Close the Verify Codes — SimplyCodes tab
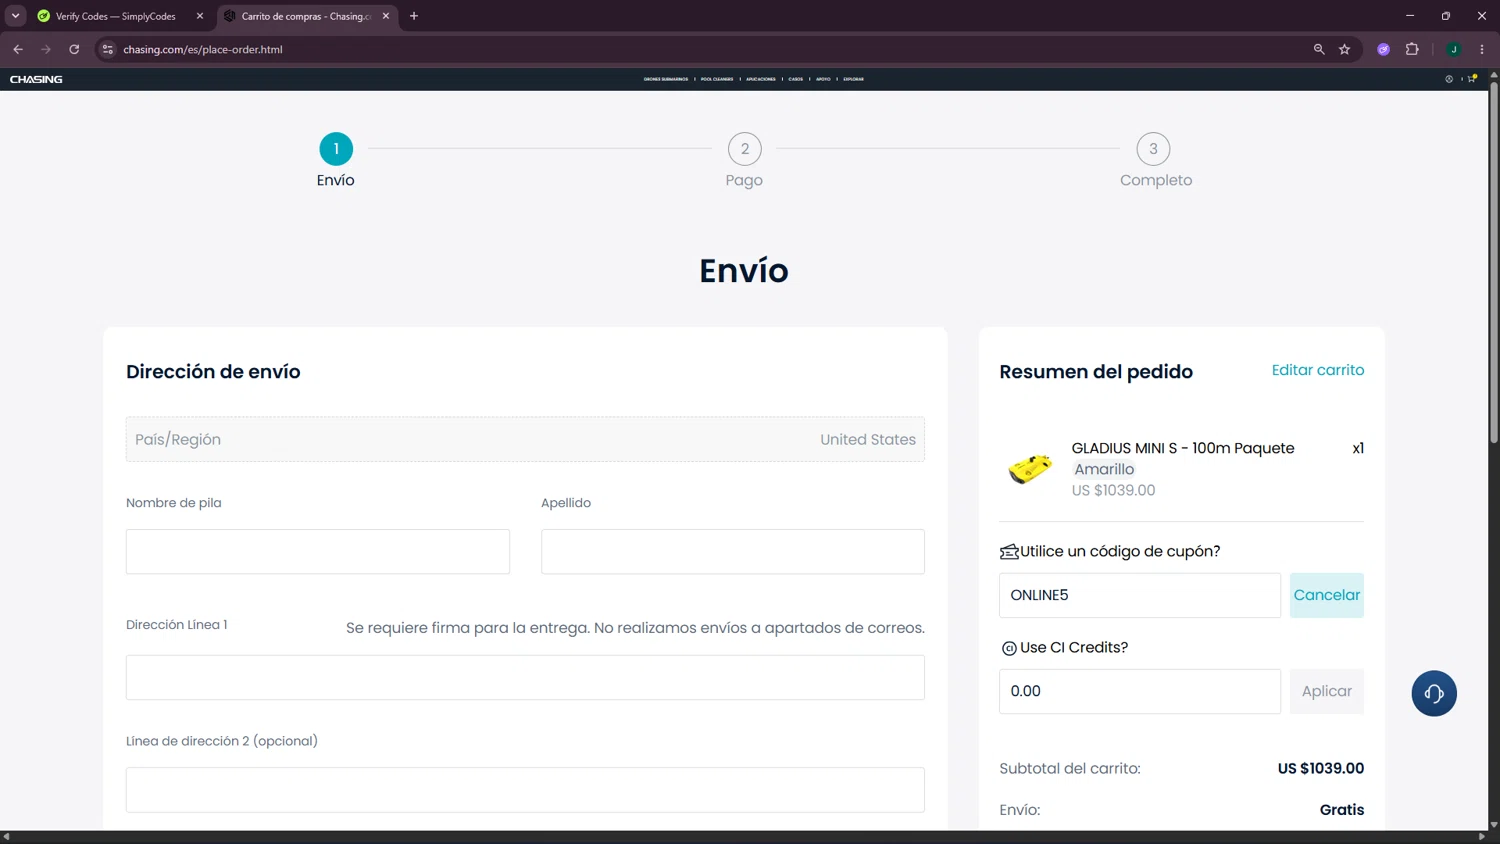 coord(200,16)
